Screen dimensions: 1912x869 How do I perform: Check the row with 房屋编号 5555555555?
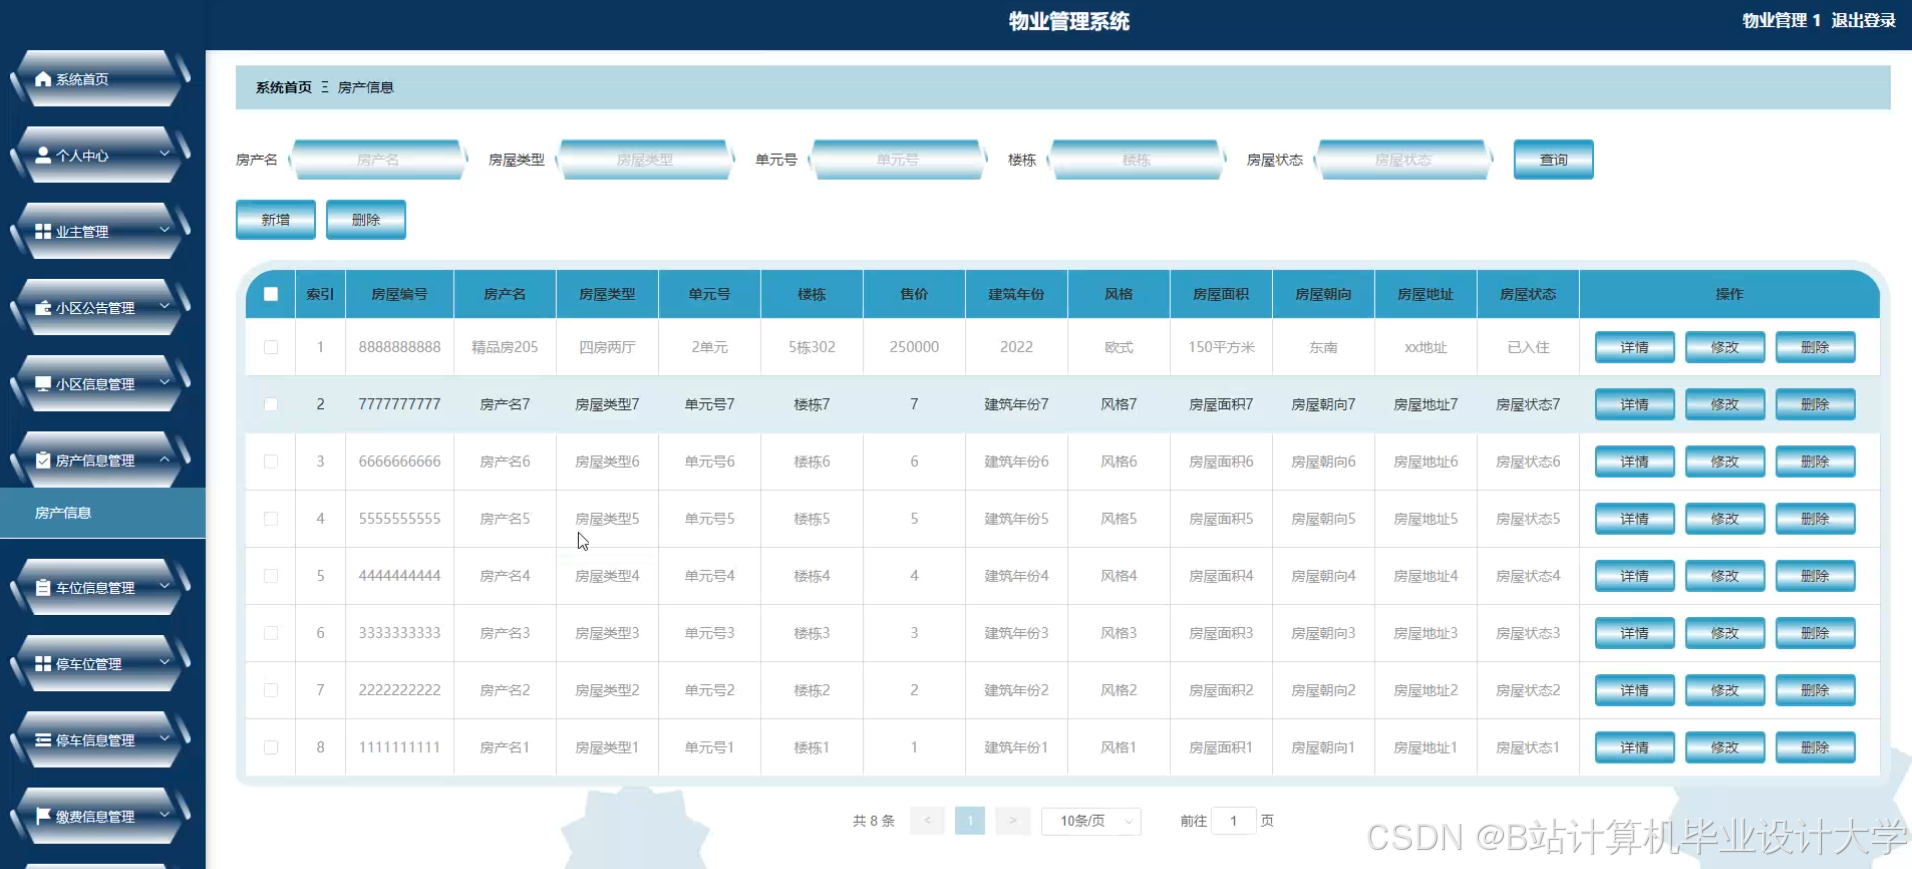[x=271, y=518]
